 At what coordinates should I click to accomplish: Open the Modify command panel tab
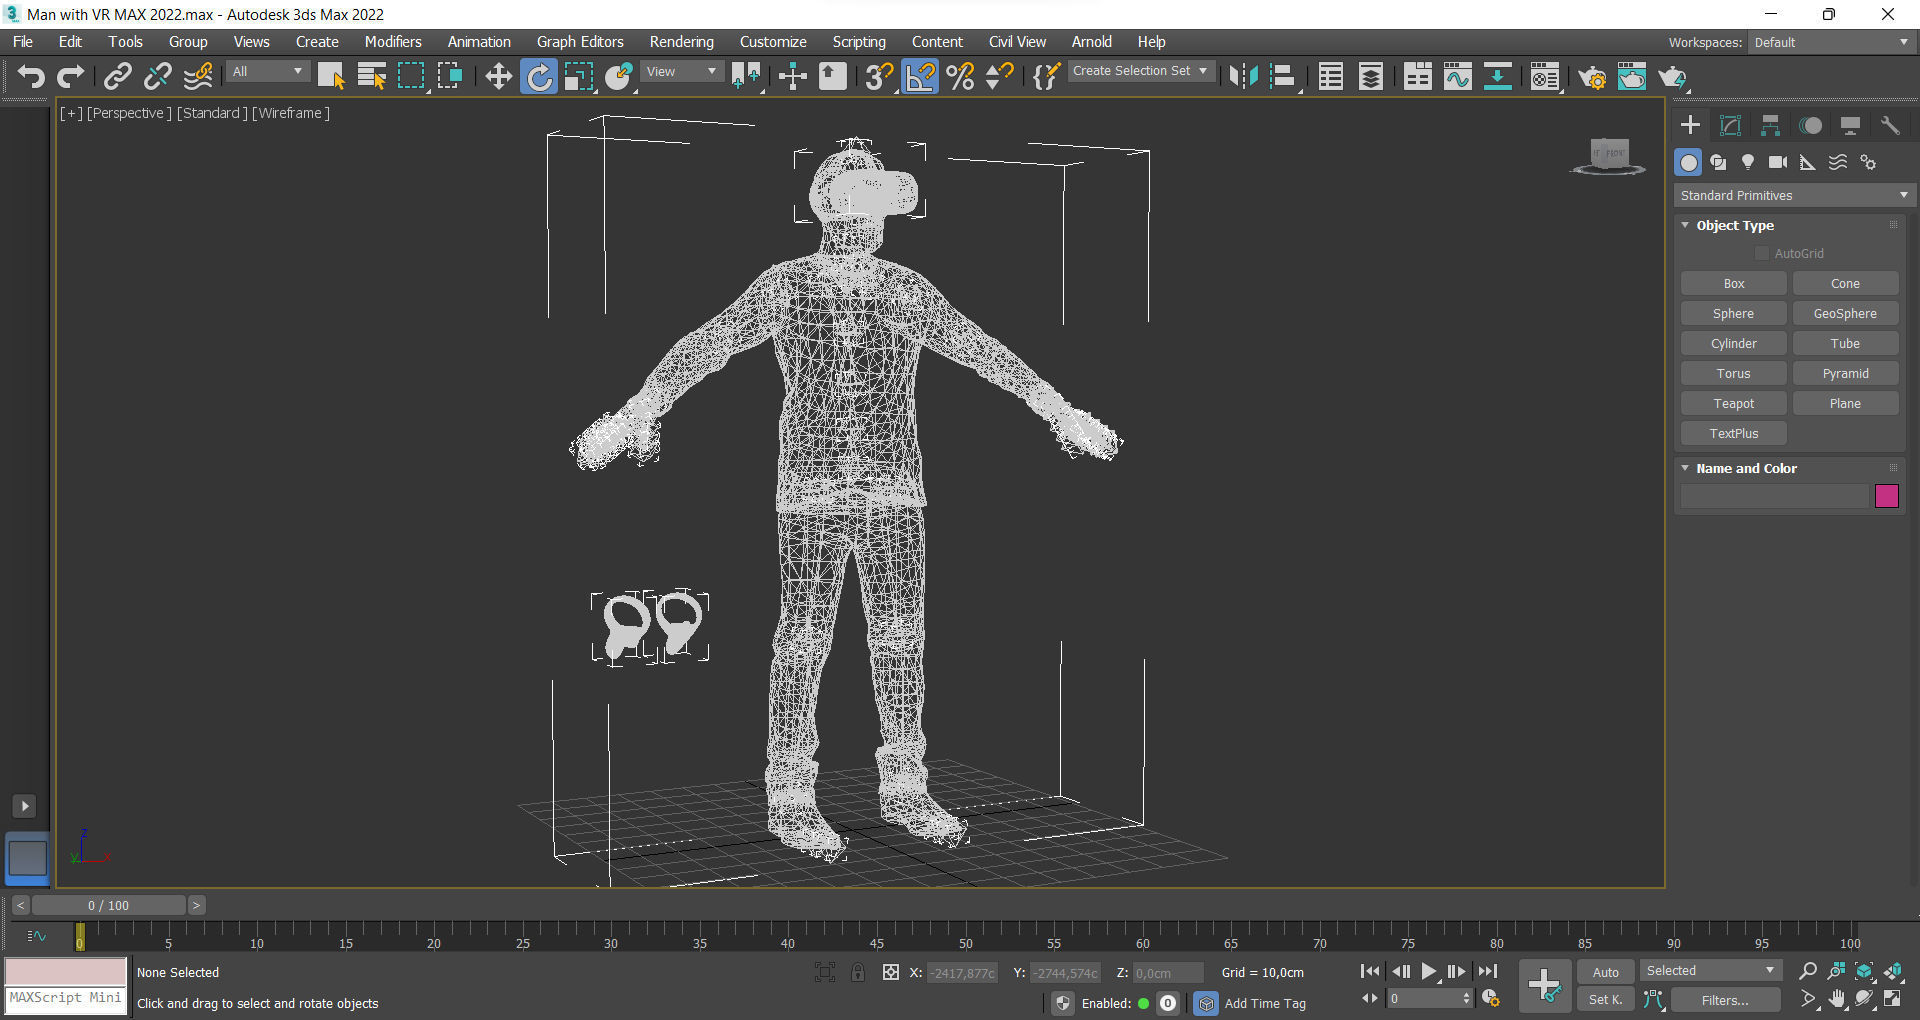(x=1730, y=125)
